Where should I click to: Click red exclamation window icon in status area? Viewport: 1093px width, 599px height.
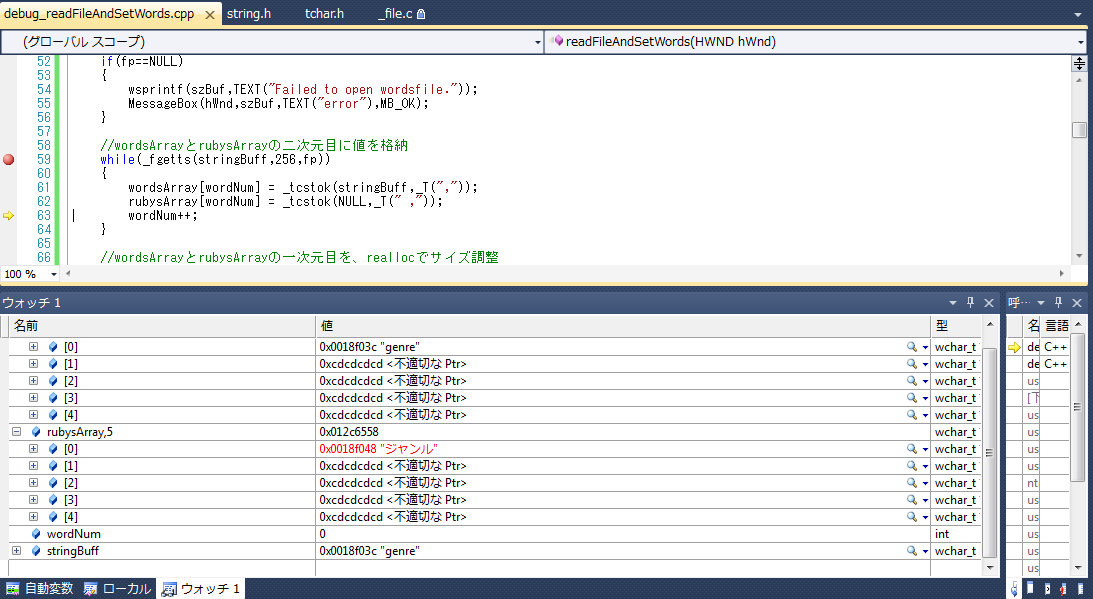tap(1063, 590)
